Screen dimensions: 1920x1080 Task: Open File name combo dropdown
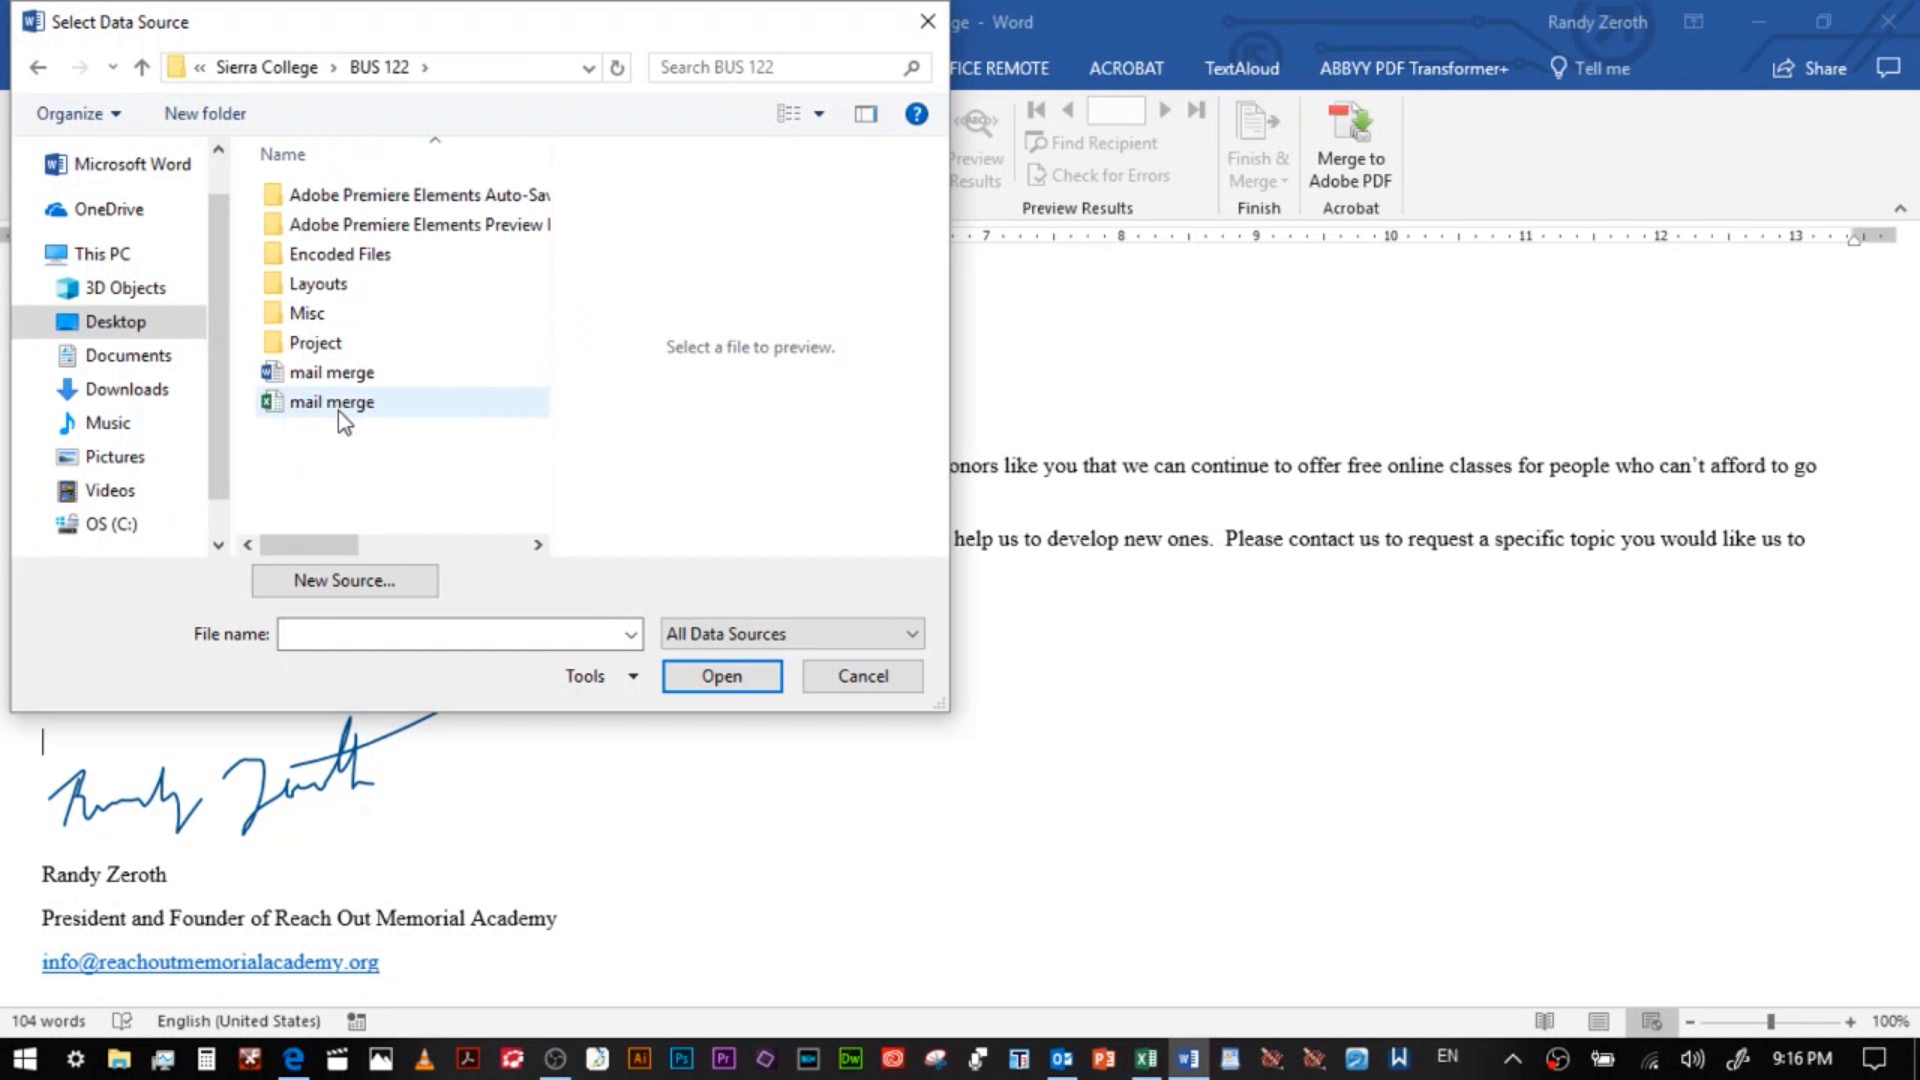click(x=631, y=634)
